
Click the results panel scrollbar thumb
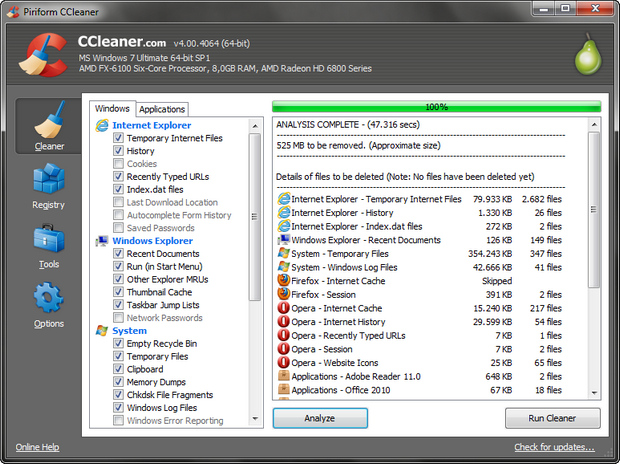[x=594, y=210]
